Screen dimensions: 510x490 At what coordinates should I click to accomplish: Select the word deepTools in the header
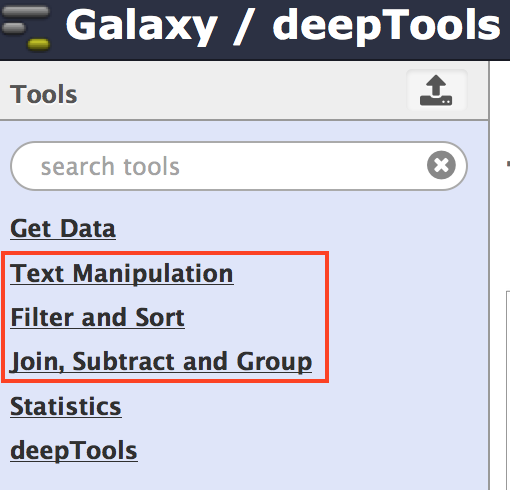(x=386, y=27)
